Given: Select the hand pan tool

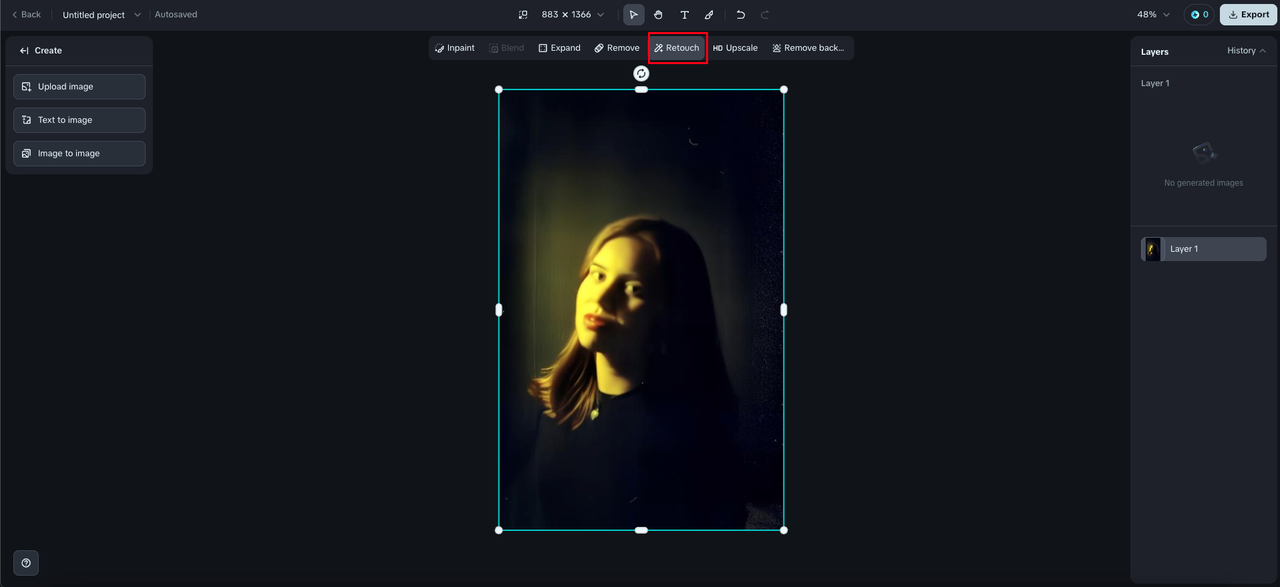Looking at the screenshot, I should click(x=658, y=15).
